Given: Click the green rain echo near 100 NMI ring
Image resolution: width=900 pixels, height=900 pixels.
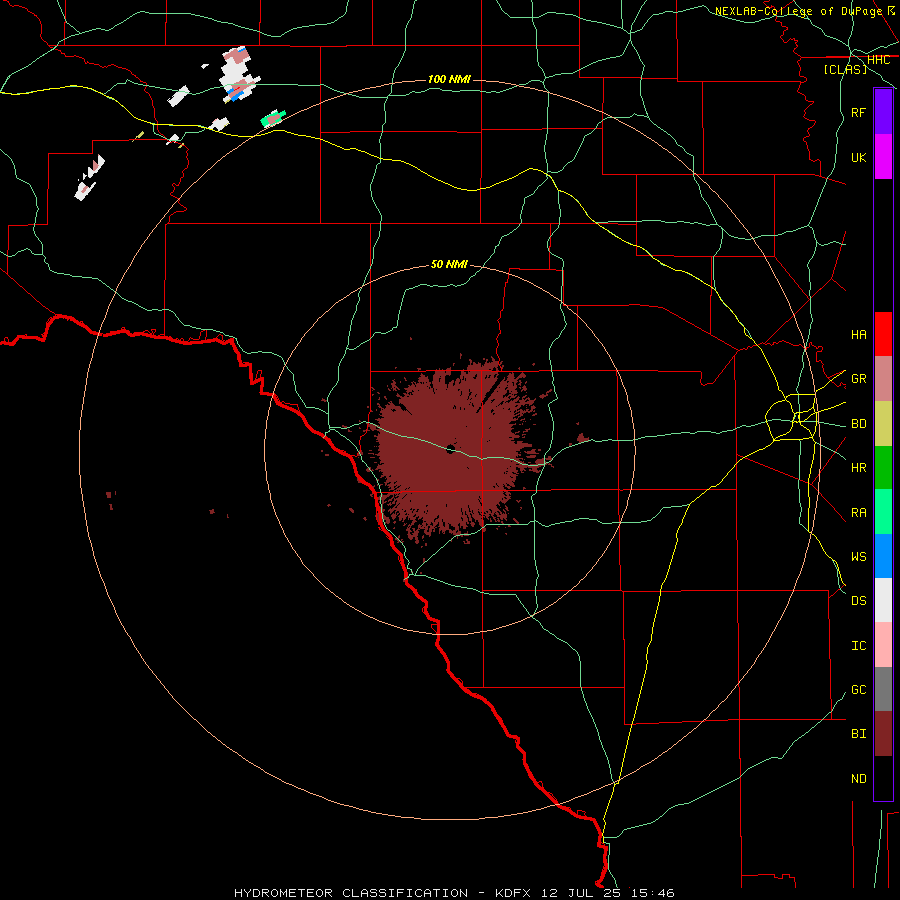Looking at the screenshot, I should 273,118.
